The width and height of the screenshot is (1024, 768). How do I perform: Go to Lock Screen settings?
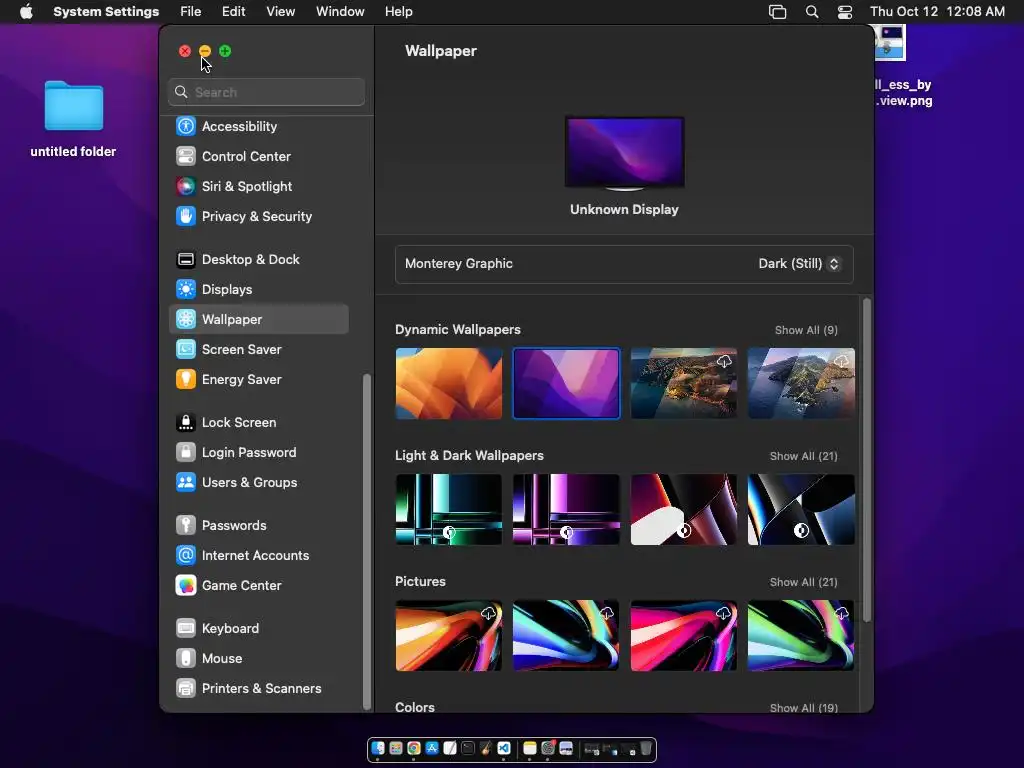259,423
